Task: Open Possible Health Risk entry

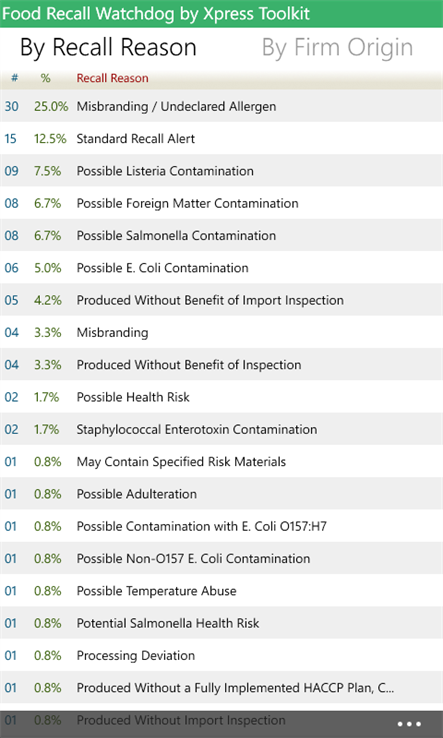Action: point(221,397)
